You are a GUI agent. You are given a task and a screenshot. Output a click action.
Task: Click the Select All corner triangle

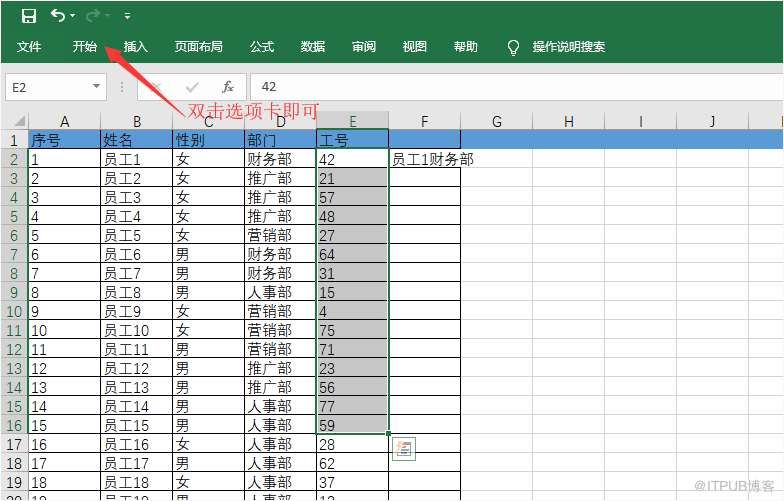click(x=14, y=122)
